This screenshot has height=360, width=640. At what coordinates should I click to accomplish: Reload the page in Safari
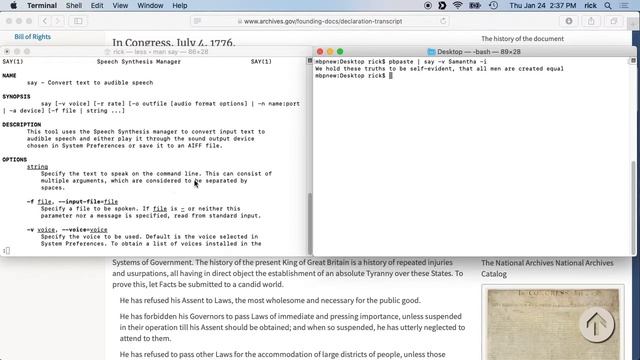[443, 21]
